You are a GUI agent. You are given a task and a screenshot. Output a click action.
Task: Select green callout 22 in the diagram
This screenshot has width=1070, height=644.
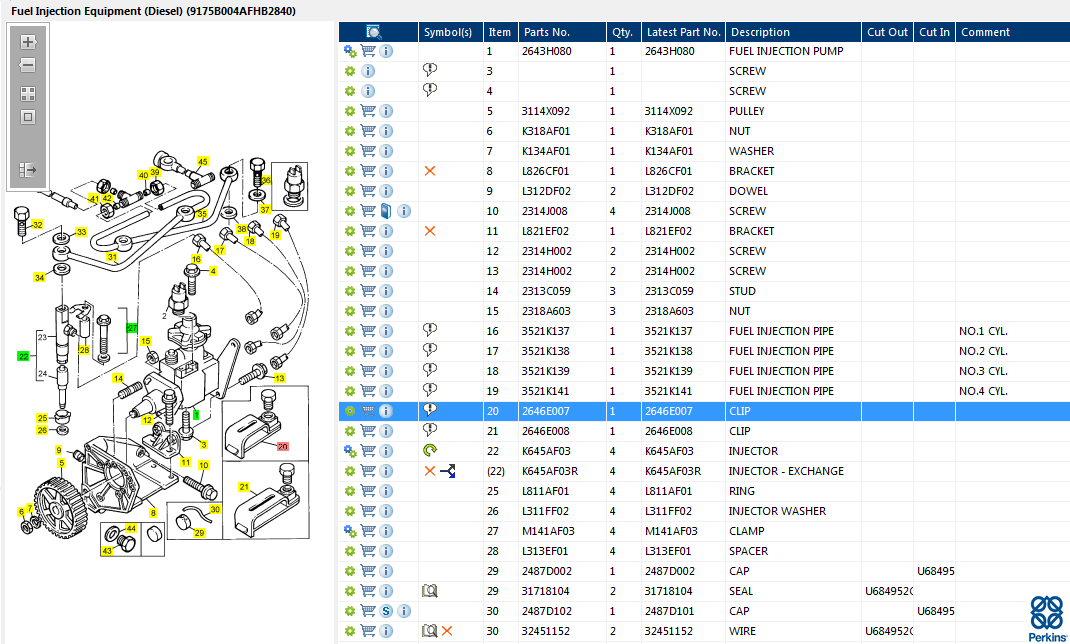click(x=24, y=356)
